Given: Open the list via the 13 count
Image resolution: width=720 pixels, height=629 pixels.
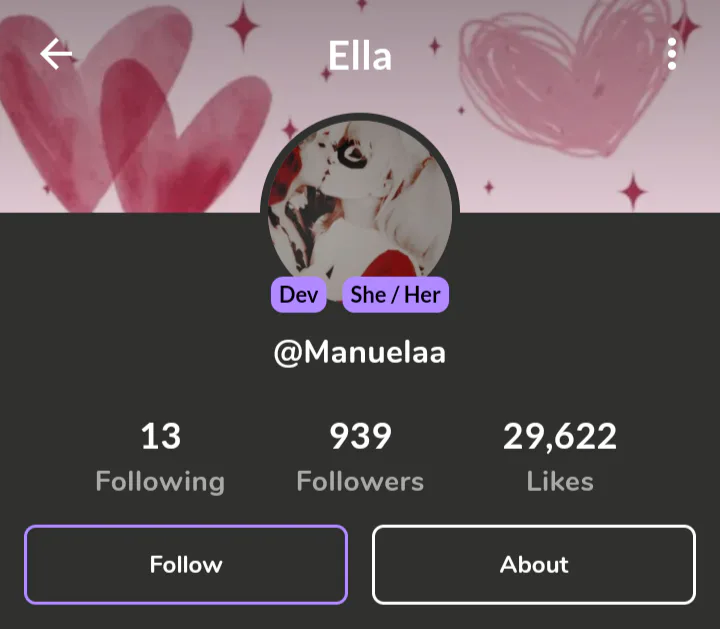Looking at the screenshot, I should point(161,436).
